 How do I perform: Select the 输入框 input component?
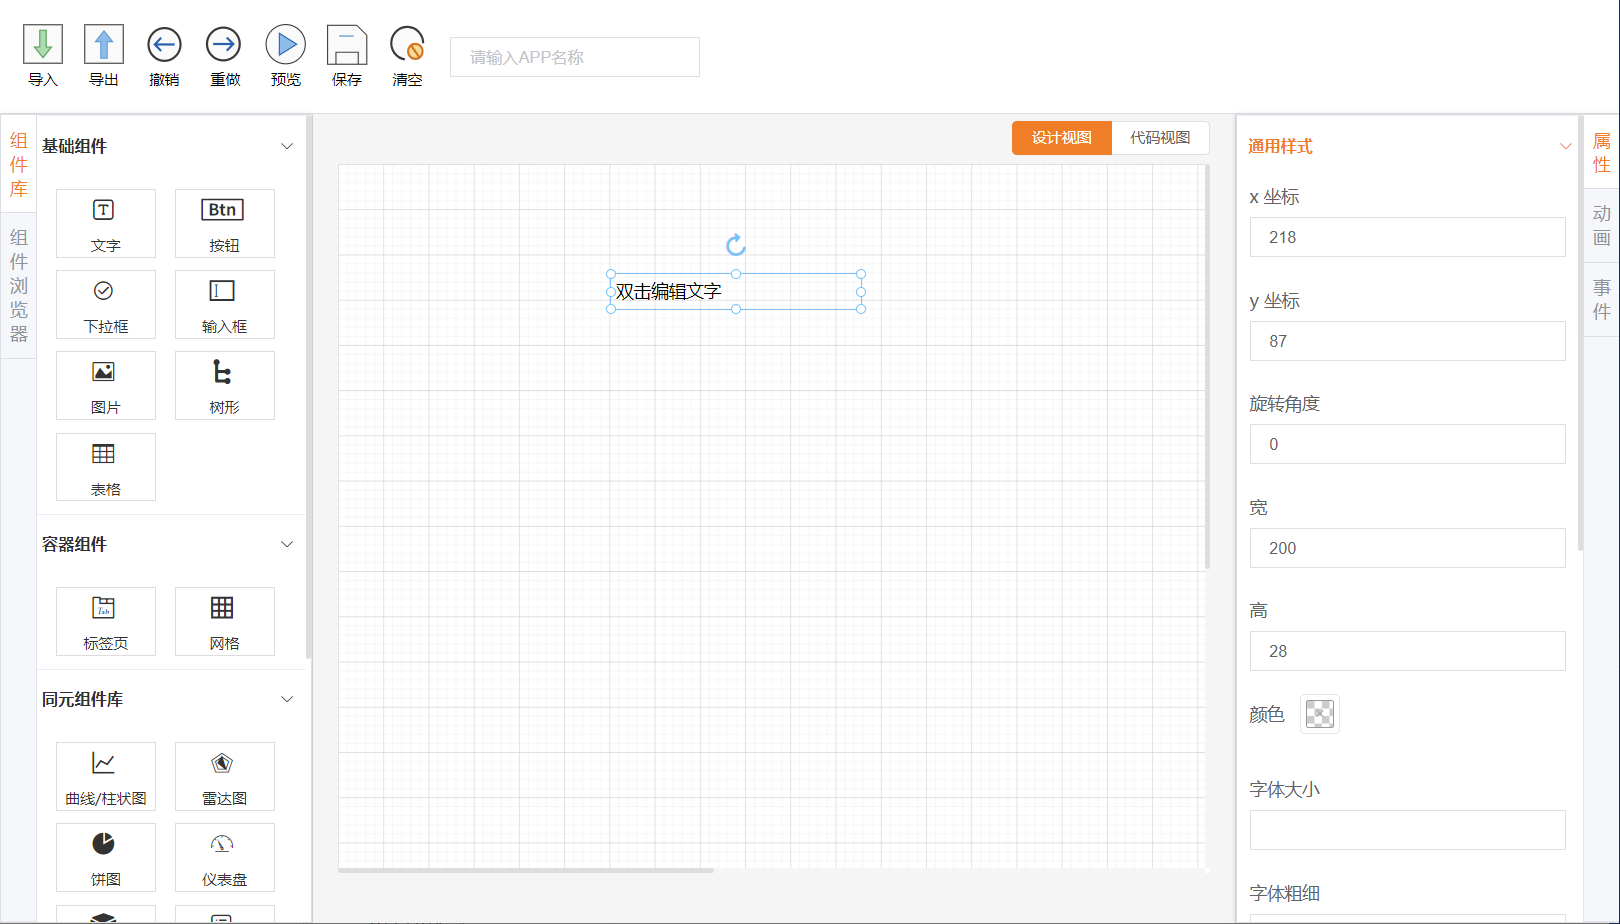click(x=224, y=304)
